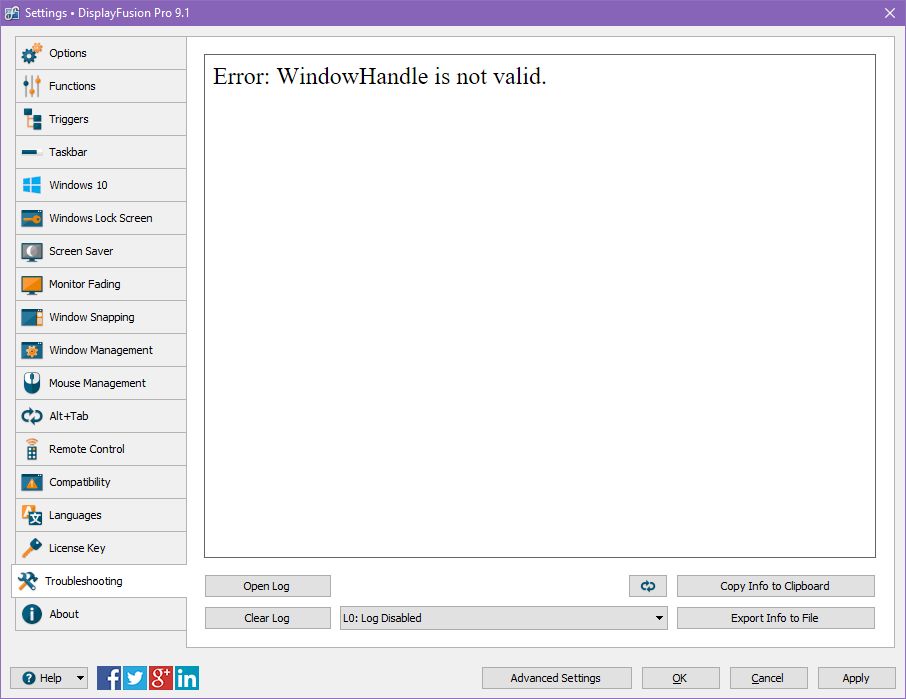Go to the About tab
Screen dimensions: 906x699
tap(100, 614)
